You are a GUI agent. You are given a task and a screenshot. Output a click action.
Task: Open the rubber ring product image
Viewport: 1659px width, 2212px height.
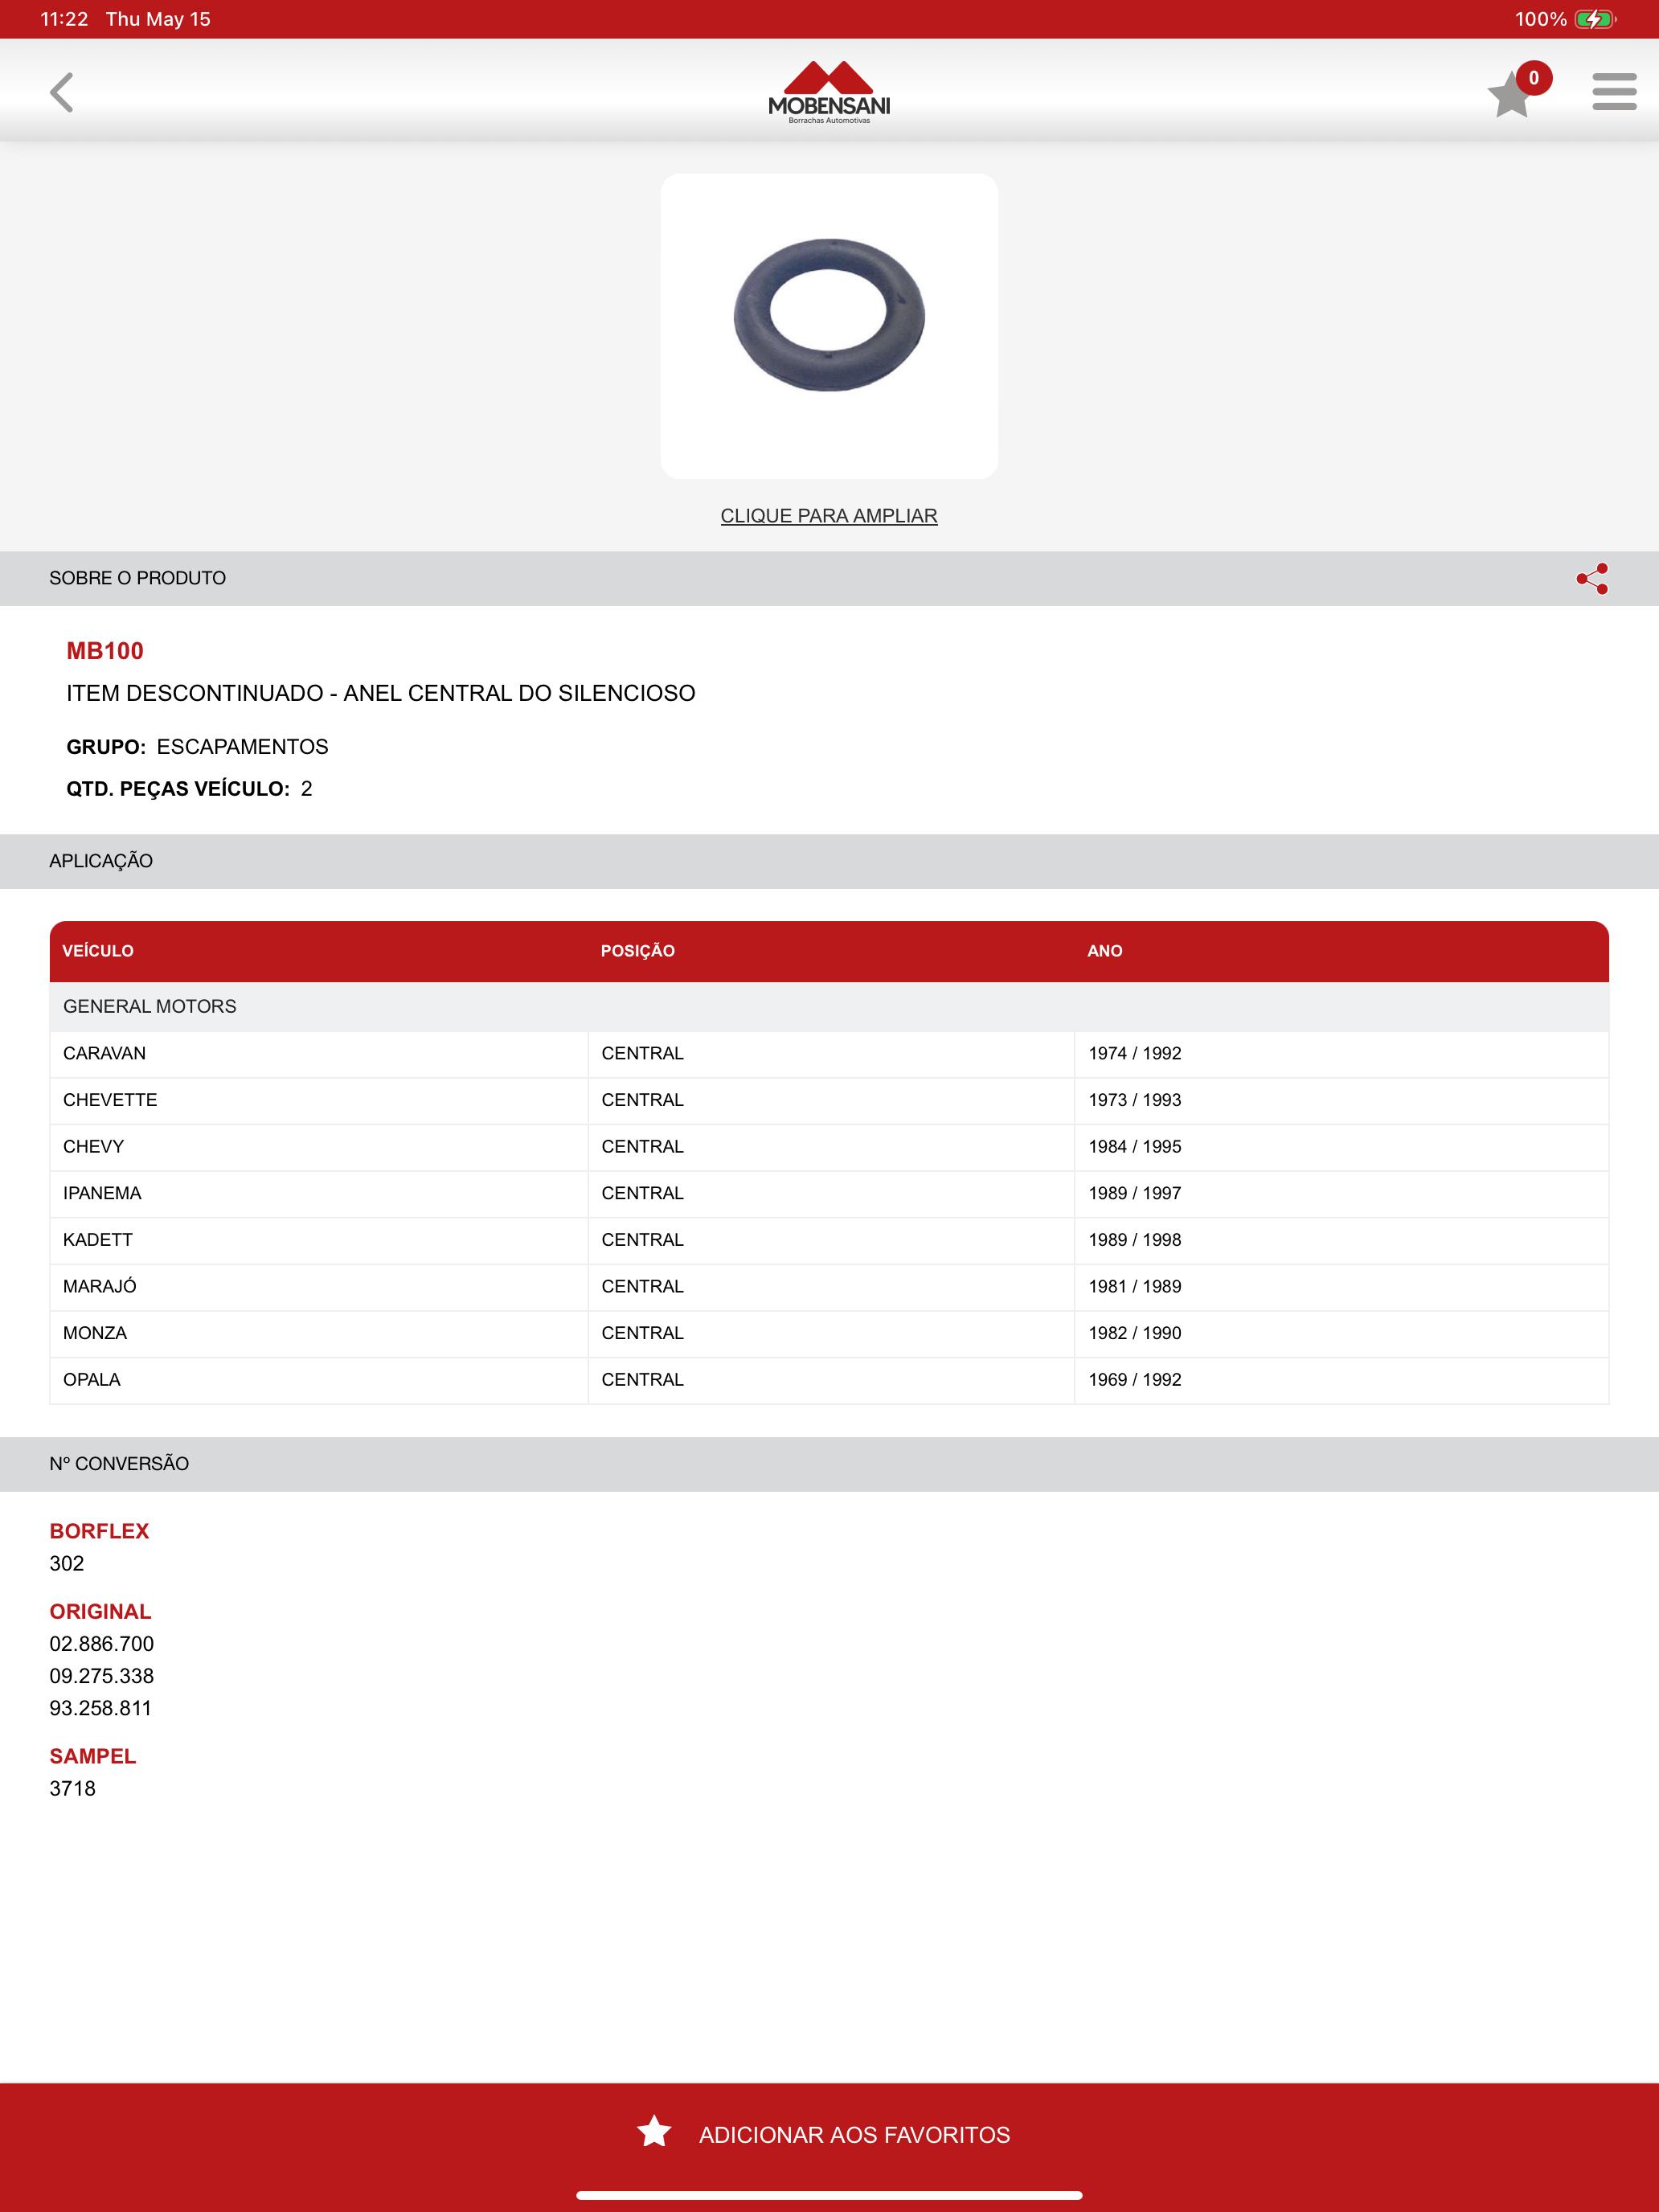(x=829, y=326)
